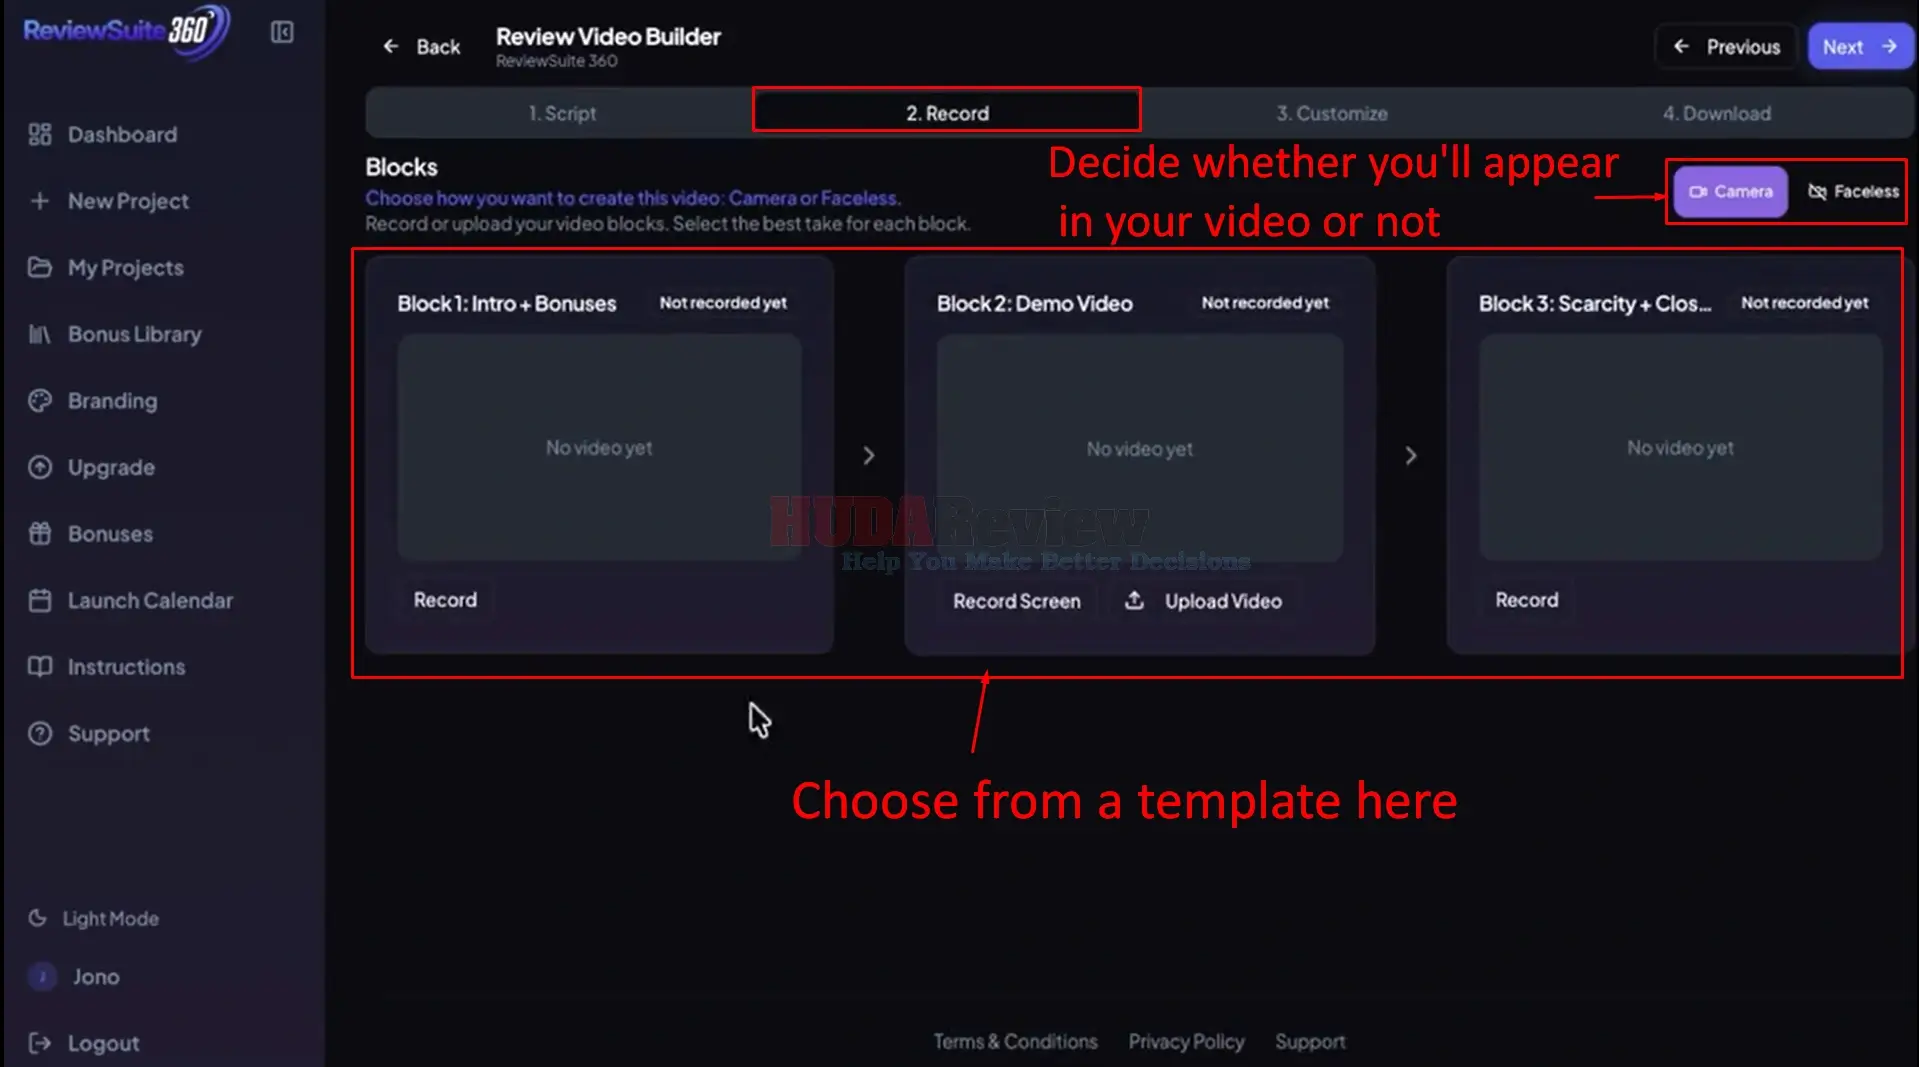Click Next to proceed
1919x1067 pixels.
[1858, 46]
